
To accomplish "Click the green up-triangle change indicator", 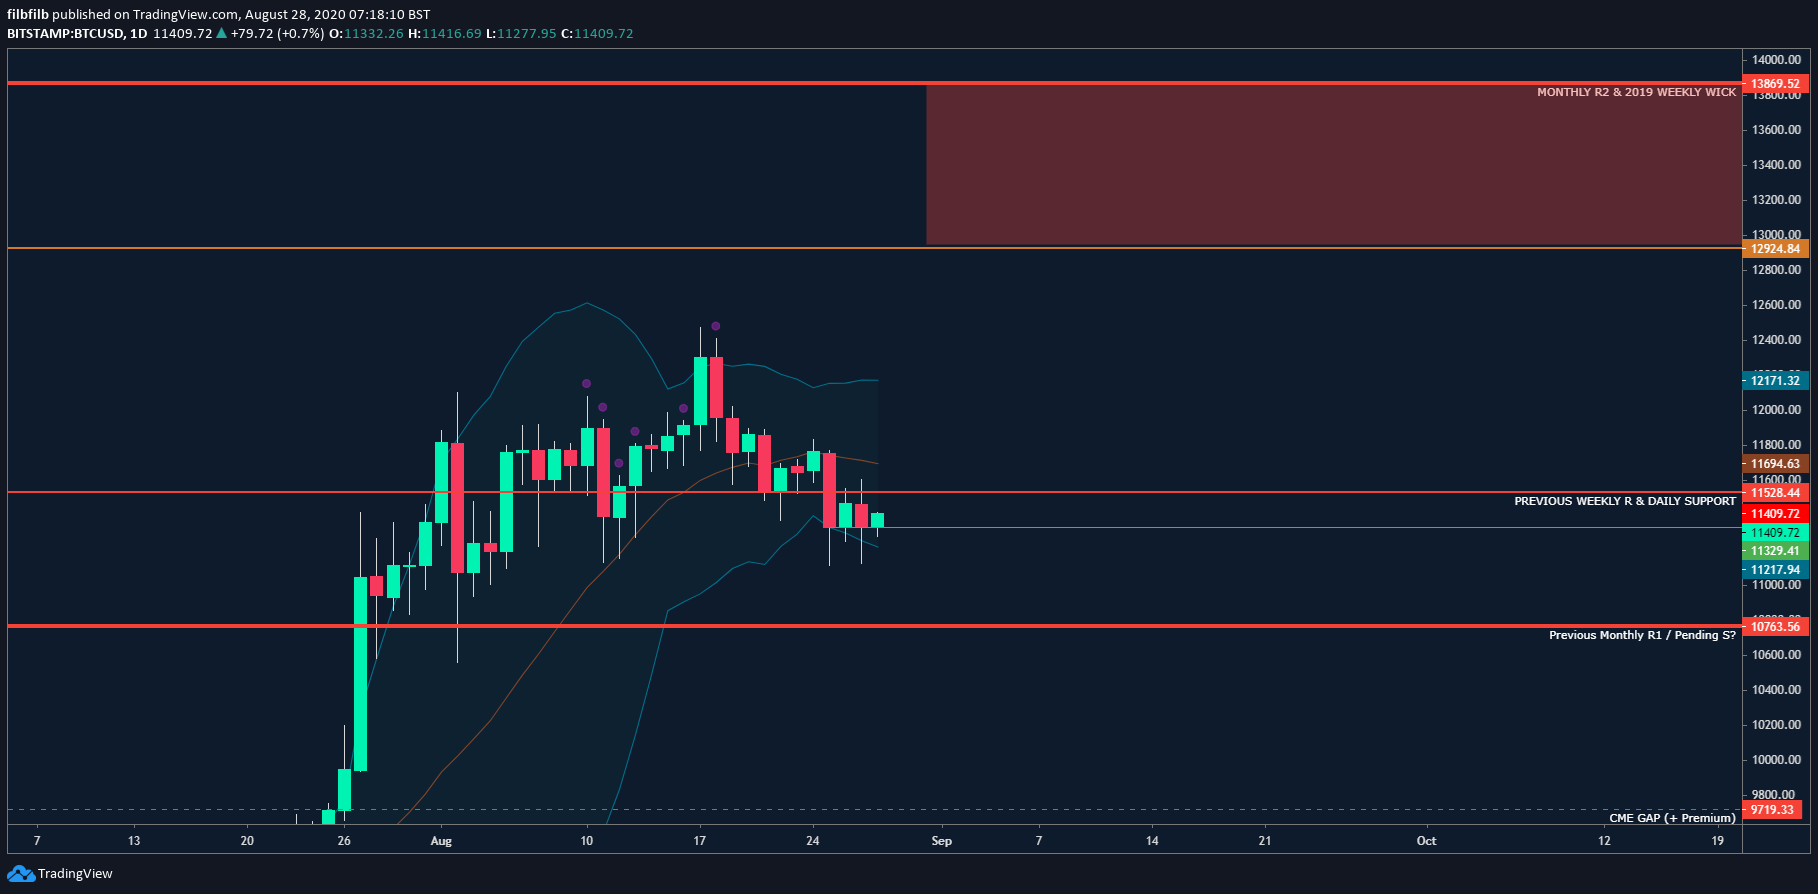I will coord(222,33).
